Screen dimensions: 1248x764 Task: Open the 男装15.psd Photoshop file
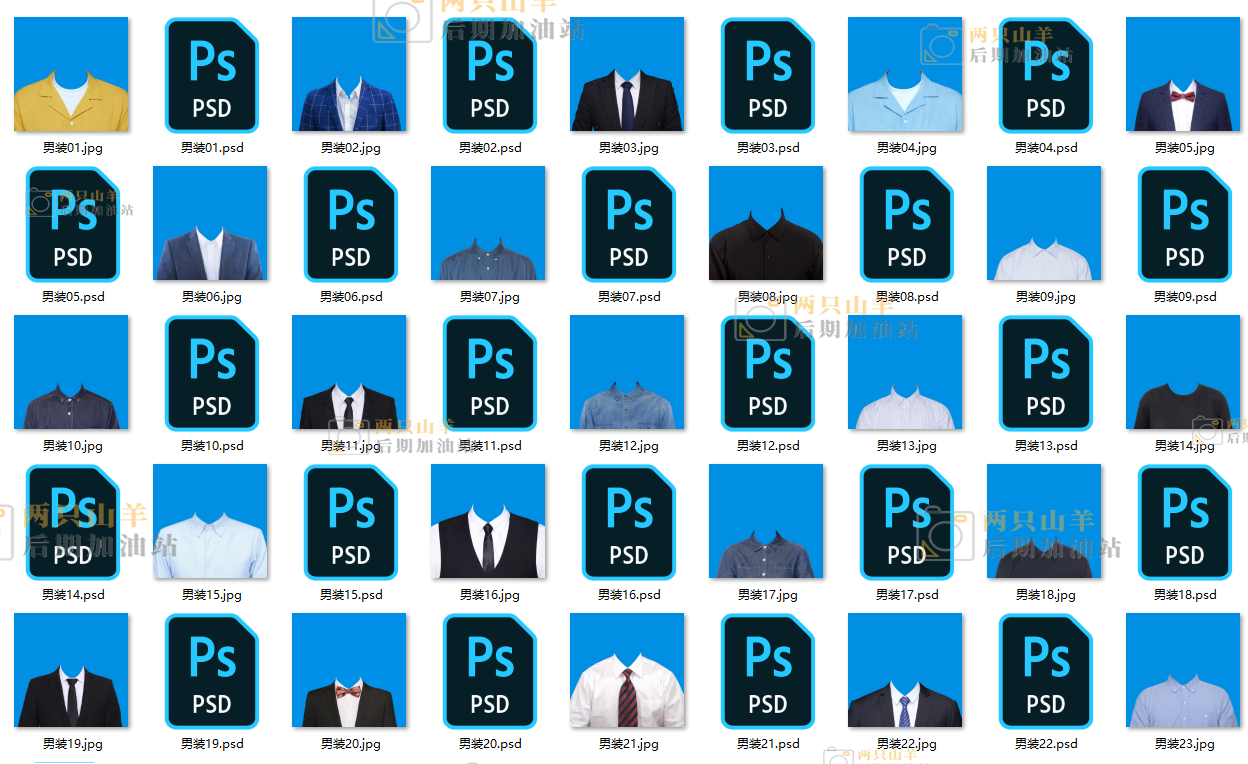(x=350, y=522)
